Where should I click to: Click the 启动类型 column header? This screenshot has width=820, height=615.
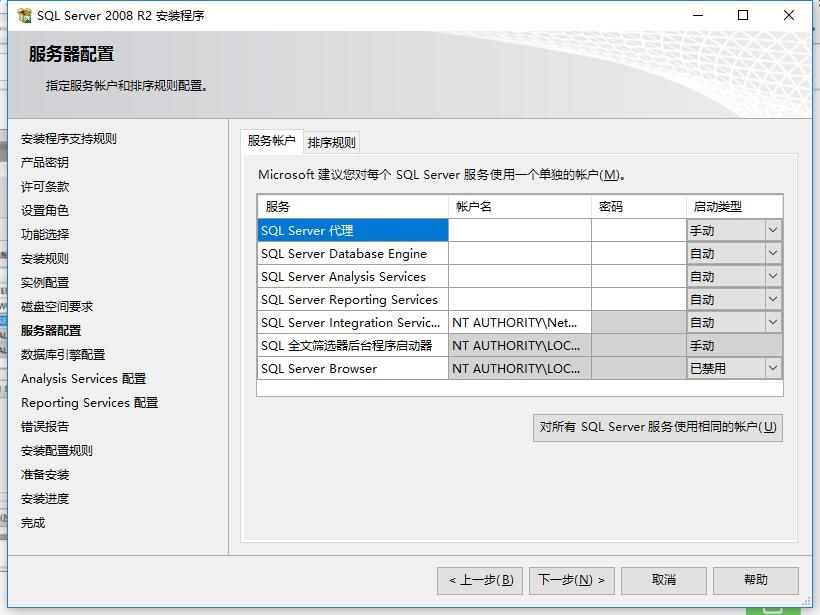[x=734, y=207]
